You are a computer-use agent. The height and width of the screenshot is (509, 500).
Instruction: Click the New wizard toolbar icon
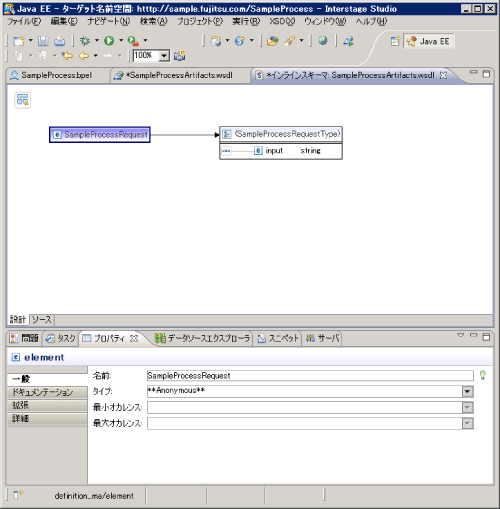19,41
